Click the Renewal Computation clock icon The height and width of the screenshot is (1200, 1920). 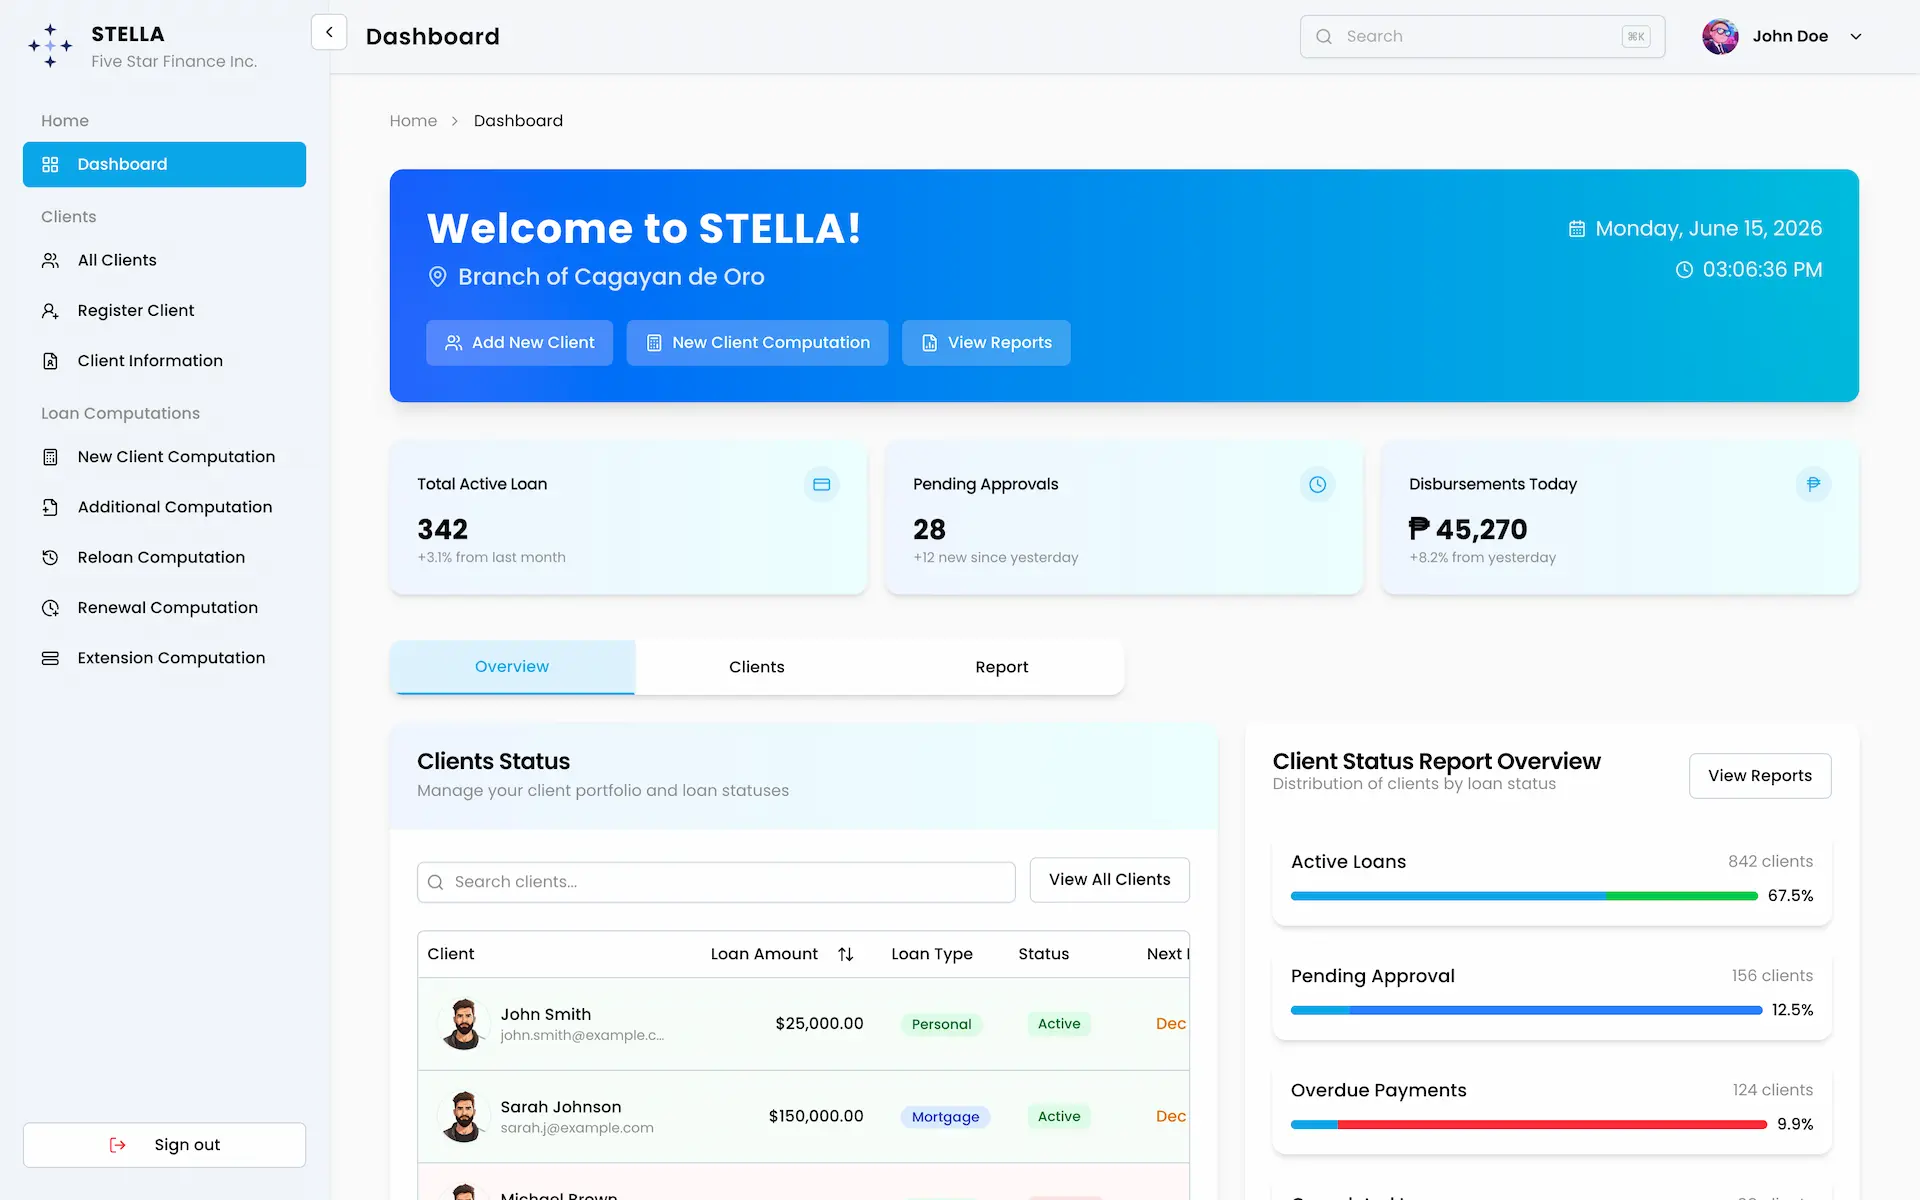pyautogui.click(x=50, y=608)
